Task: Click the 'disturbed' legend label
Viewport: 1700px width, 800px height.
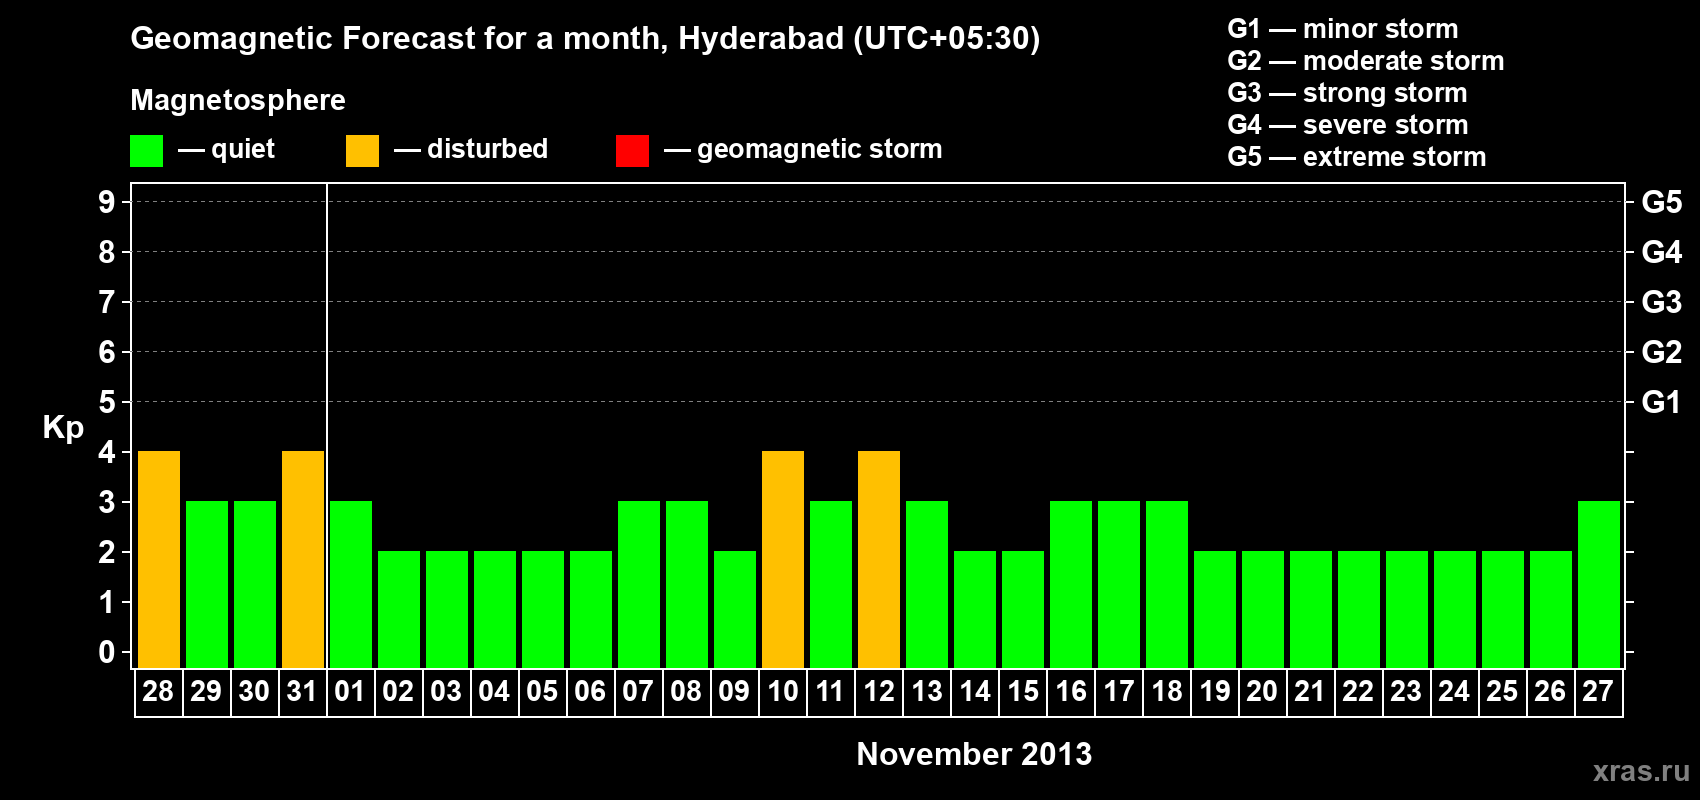Action: (x=487, y=149)
